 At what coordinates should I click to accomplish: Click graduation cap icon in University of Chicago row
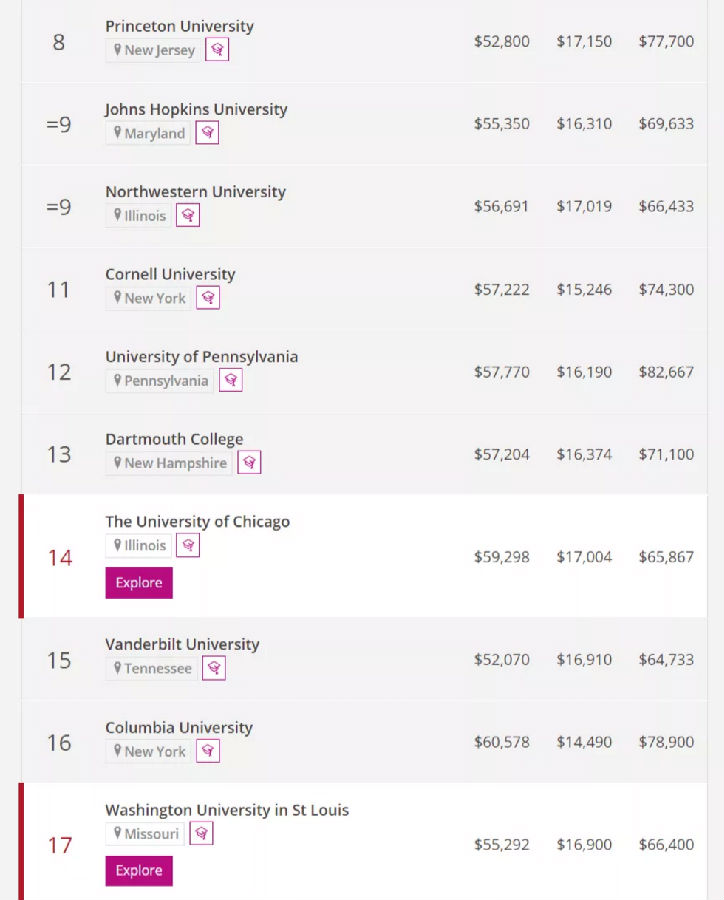tap(188, 545)
